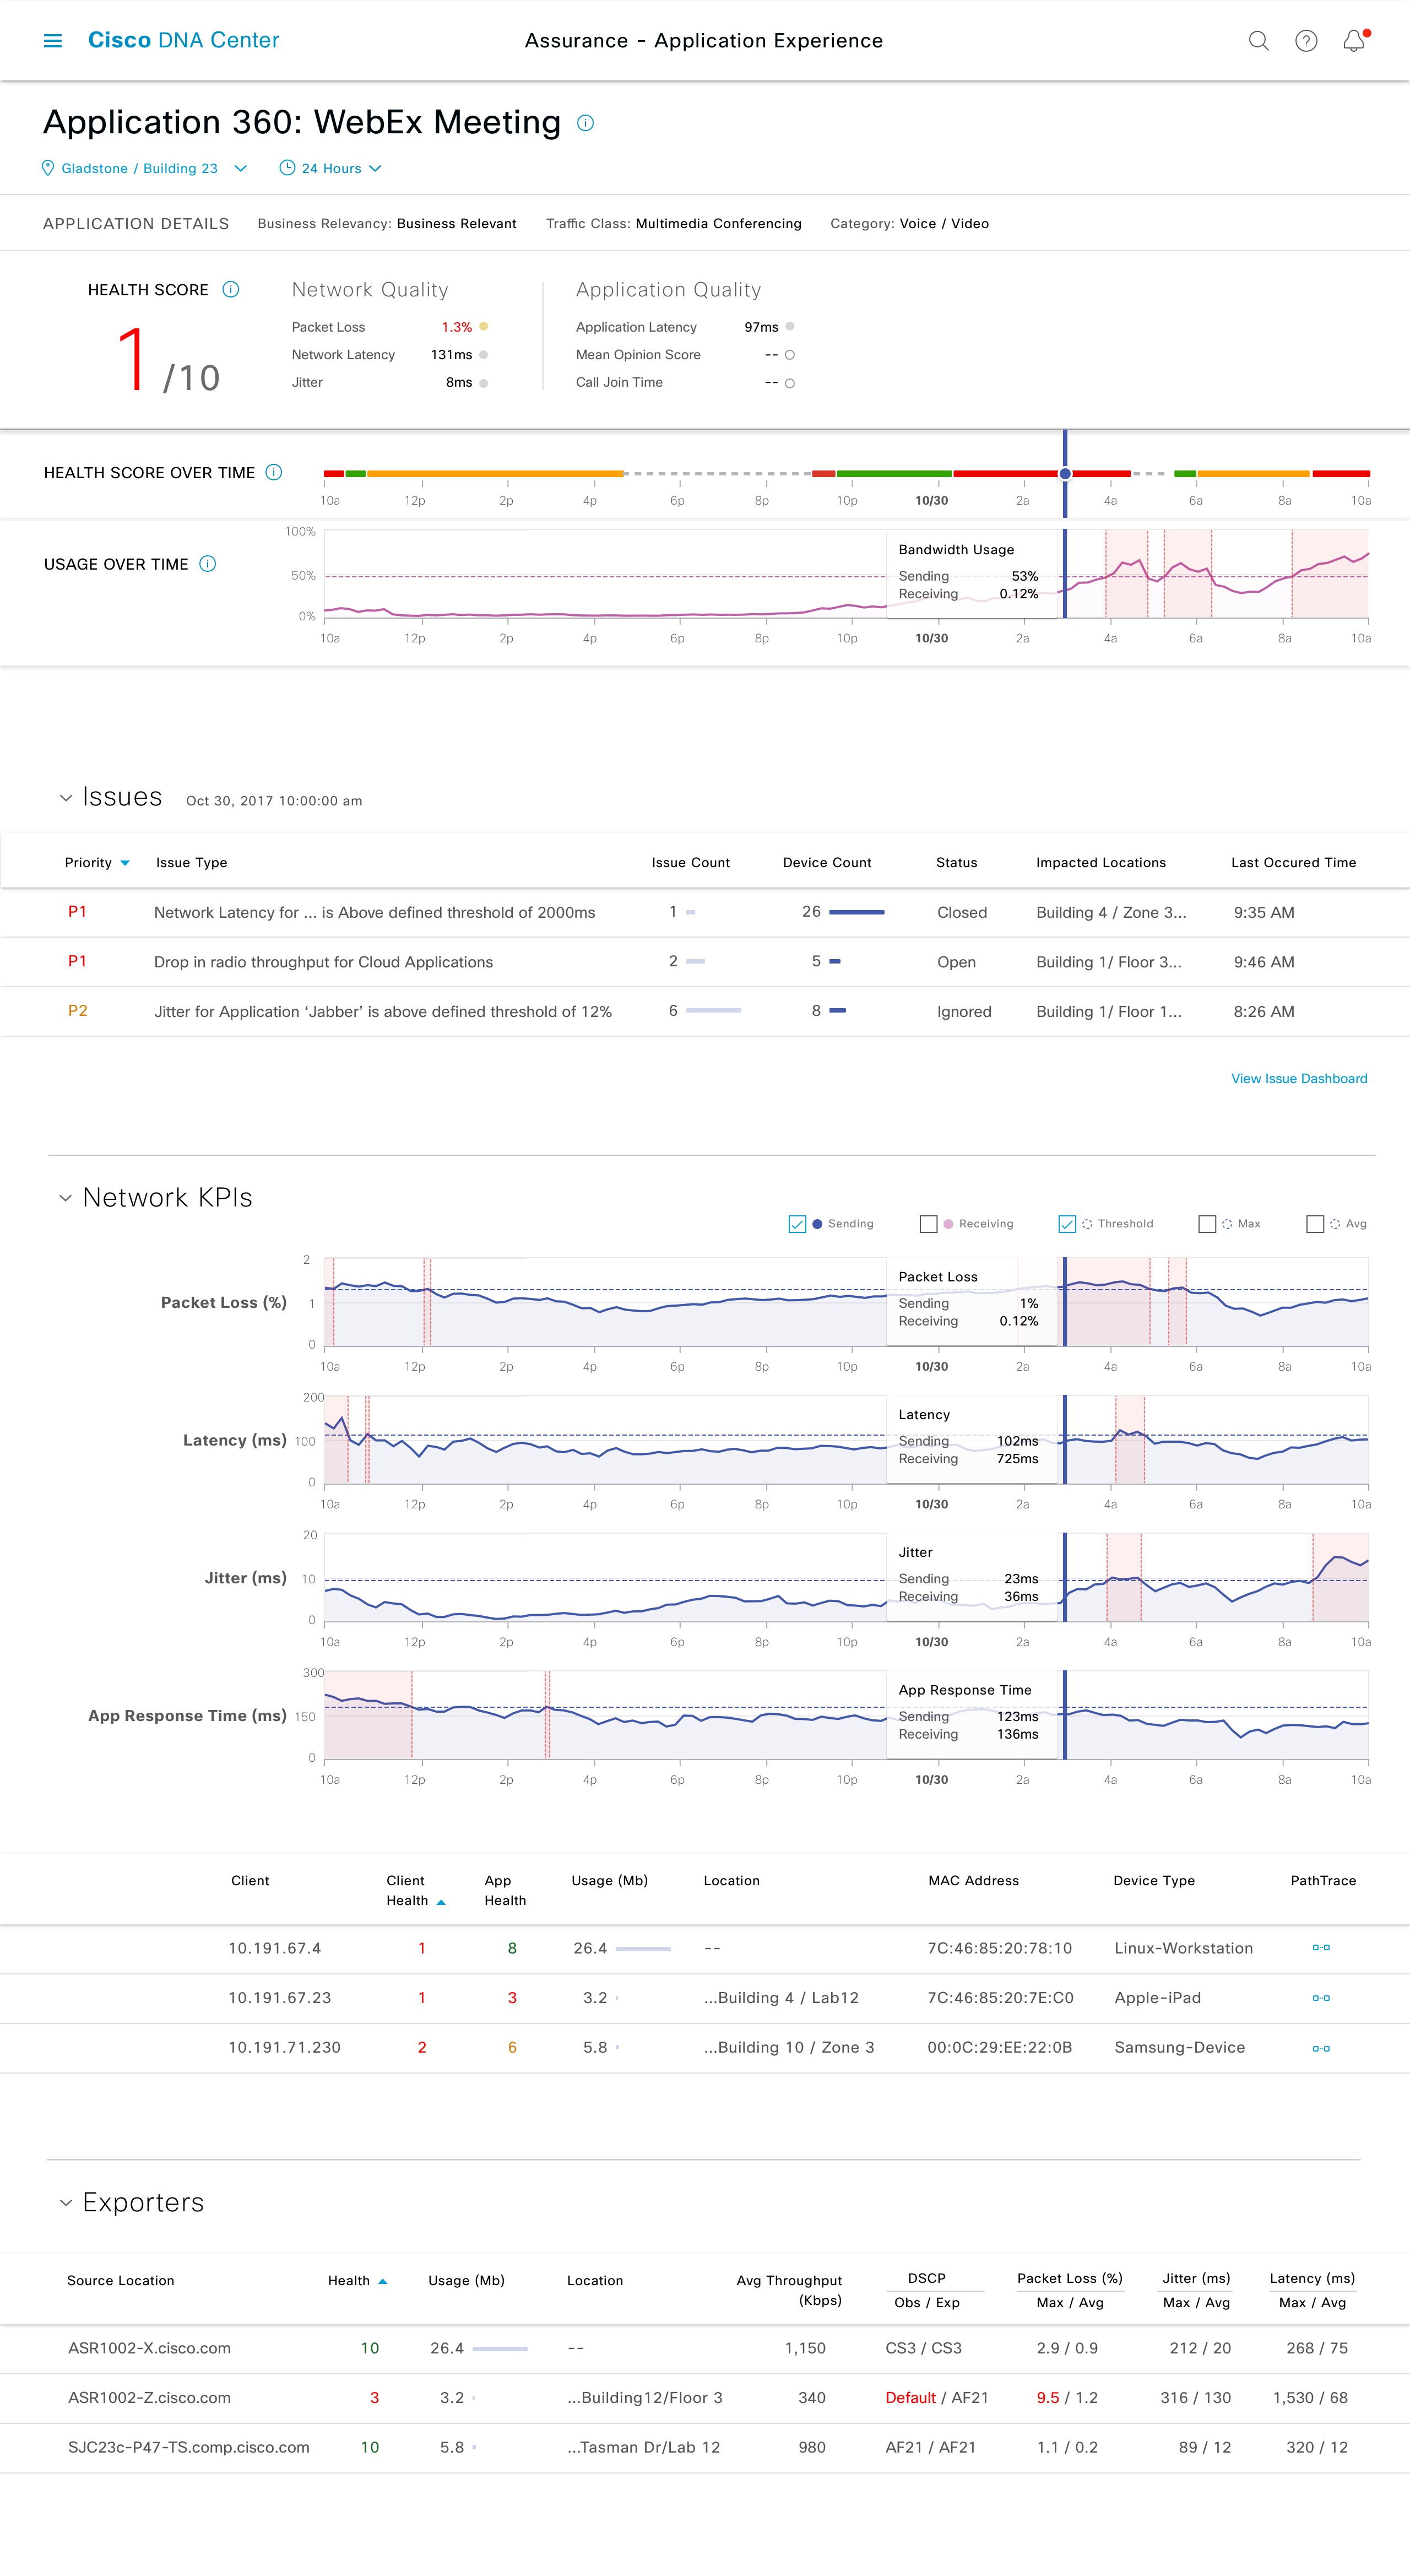The height and width of the screenshot is (2576, 1410).
Task: Enable the Receiving series checkbox
Action: [928, 1224]
